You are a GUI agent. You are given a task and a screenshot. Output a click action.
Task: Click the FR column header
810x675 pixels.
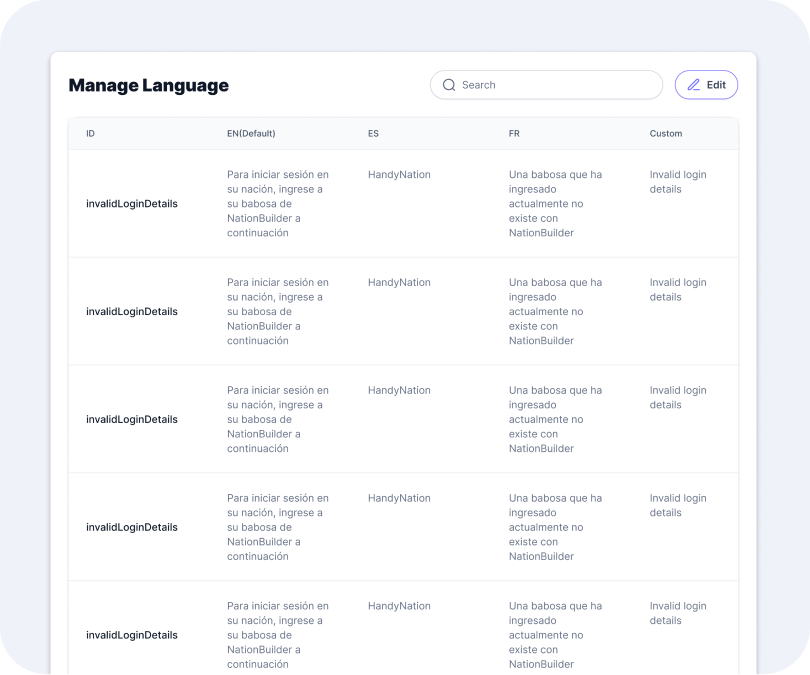(514, 133)
